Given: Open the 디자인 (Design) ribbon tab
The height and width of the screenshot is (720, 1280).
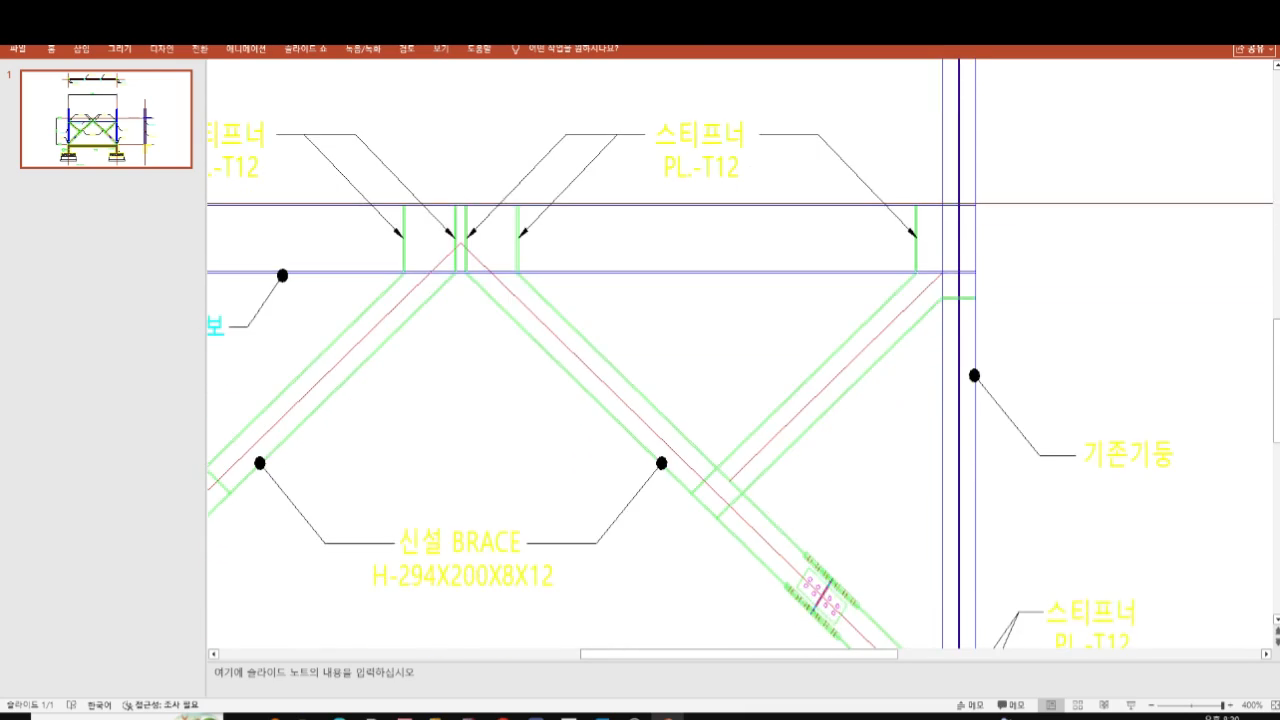Looking at the screenshot, I should [x=162, y=49].
